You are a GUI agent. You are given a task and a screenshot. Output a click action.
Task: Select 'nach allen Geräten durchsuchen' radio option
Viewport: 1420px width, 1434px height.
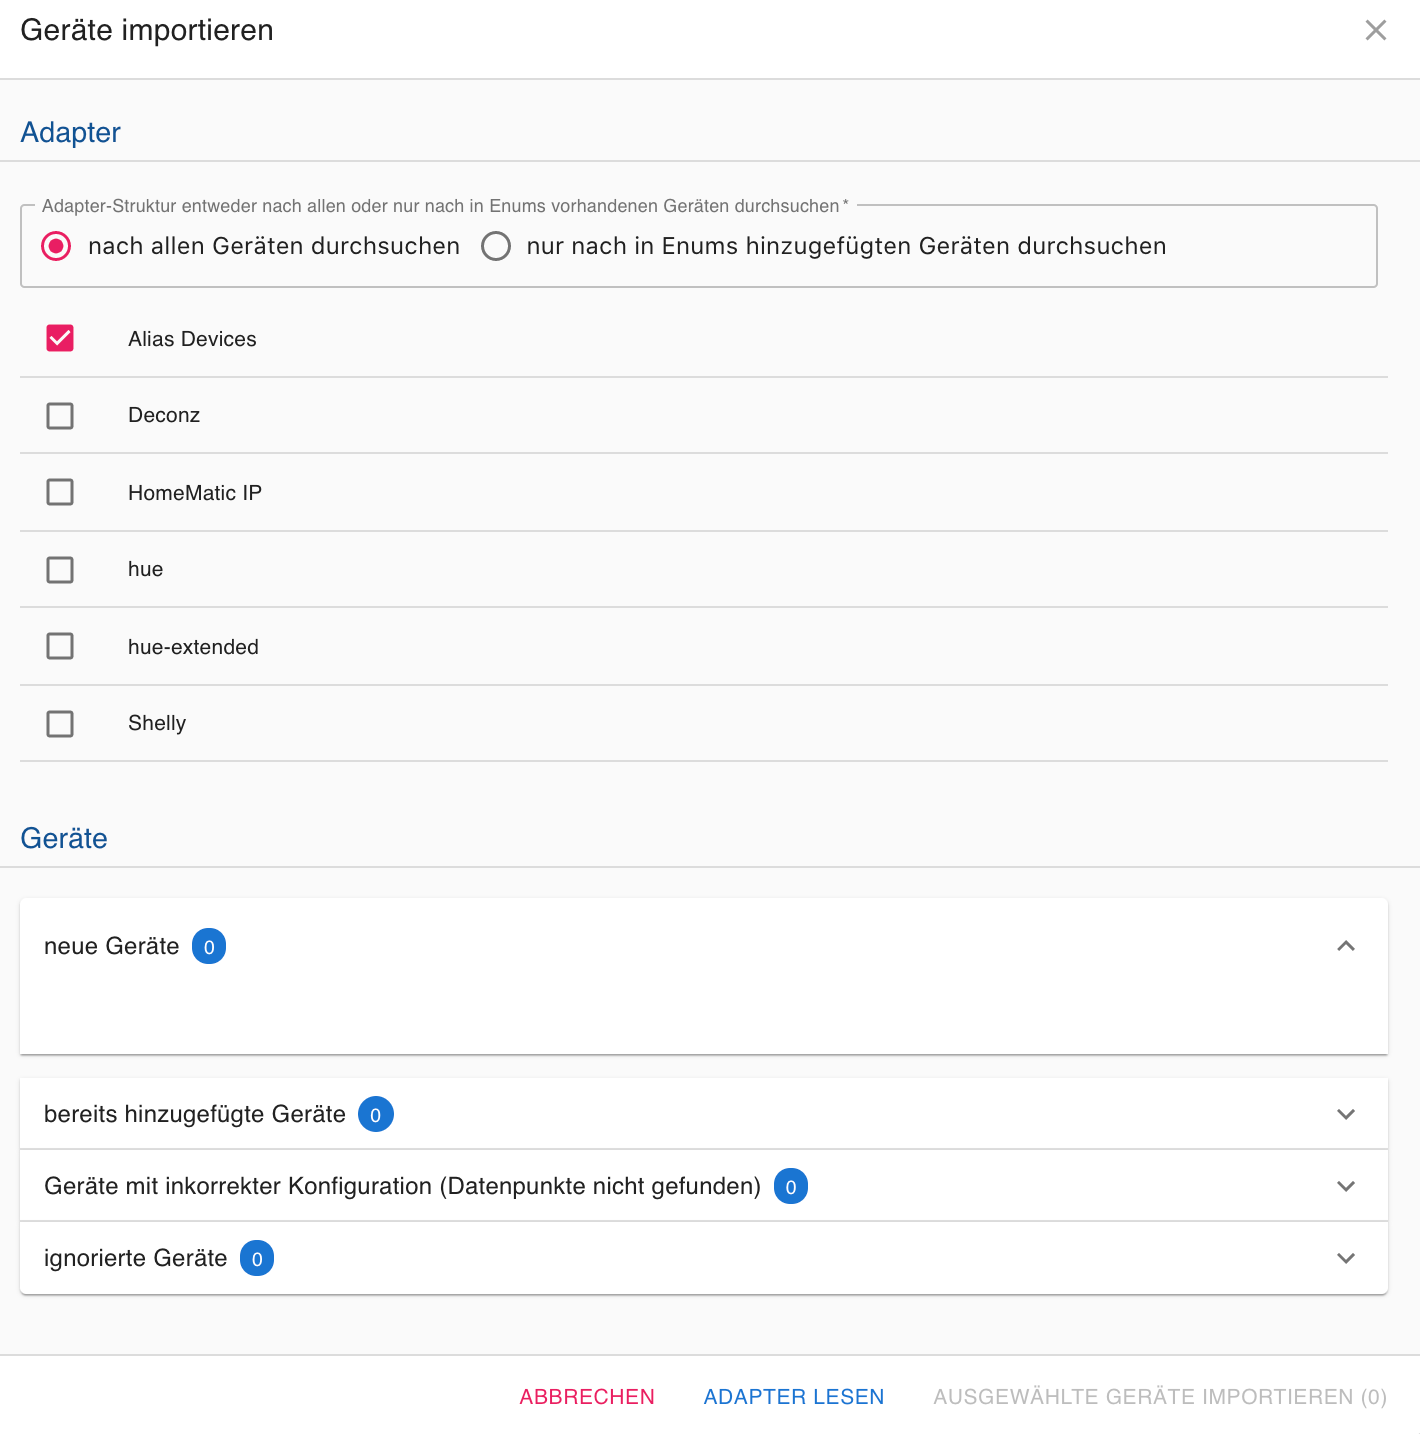[56, 246]
